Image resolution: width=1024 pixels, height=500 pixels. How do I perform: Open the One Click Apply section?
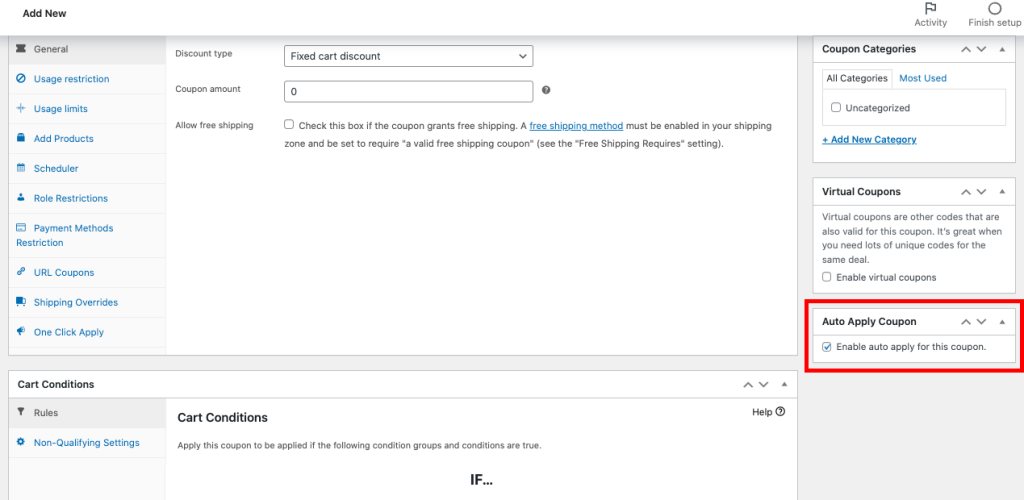(88, 332)
